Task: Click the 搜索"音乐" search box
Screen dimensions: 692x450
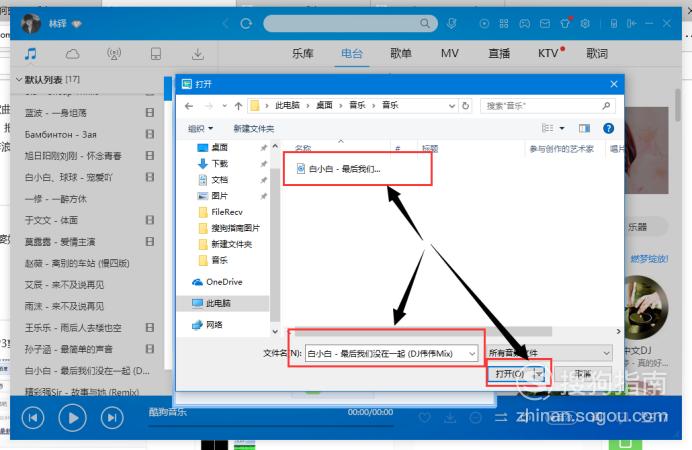Action: (548, 106)
